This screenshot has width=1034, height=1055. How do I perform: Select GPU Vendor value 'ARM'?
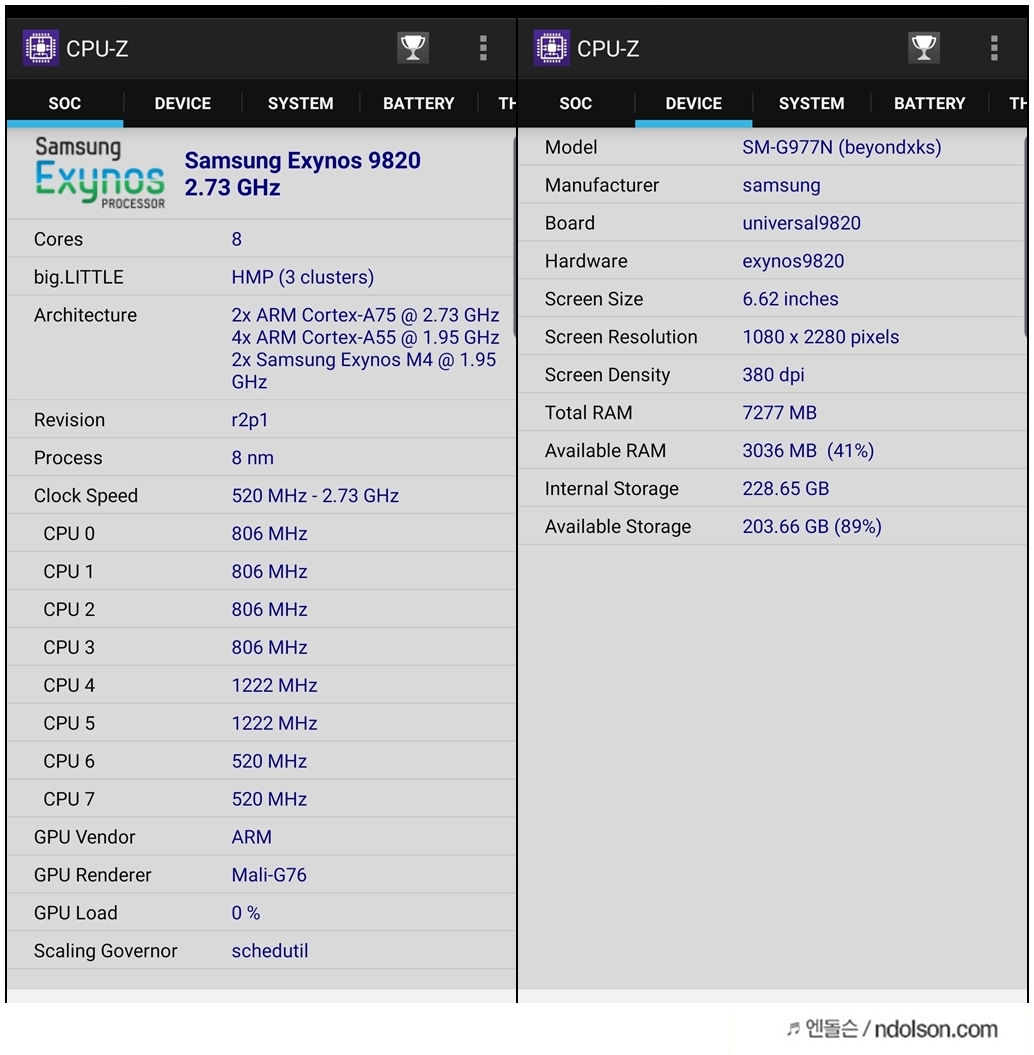point(252,837)
